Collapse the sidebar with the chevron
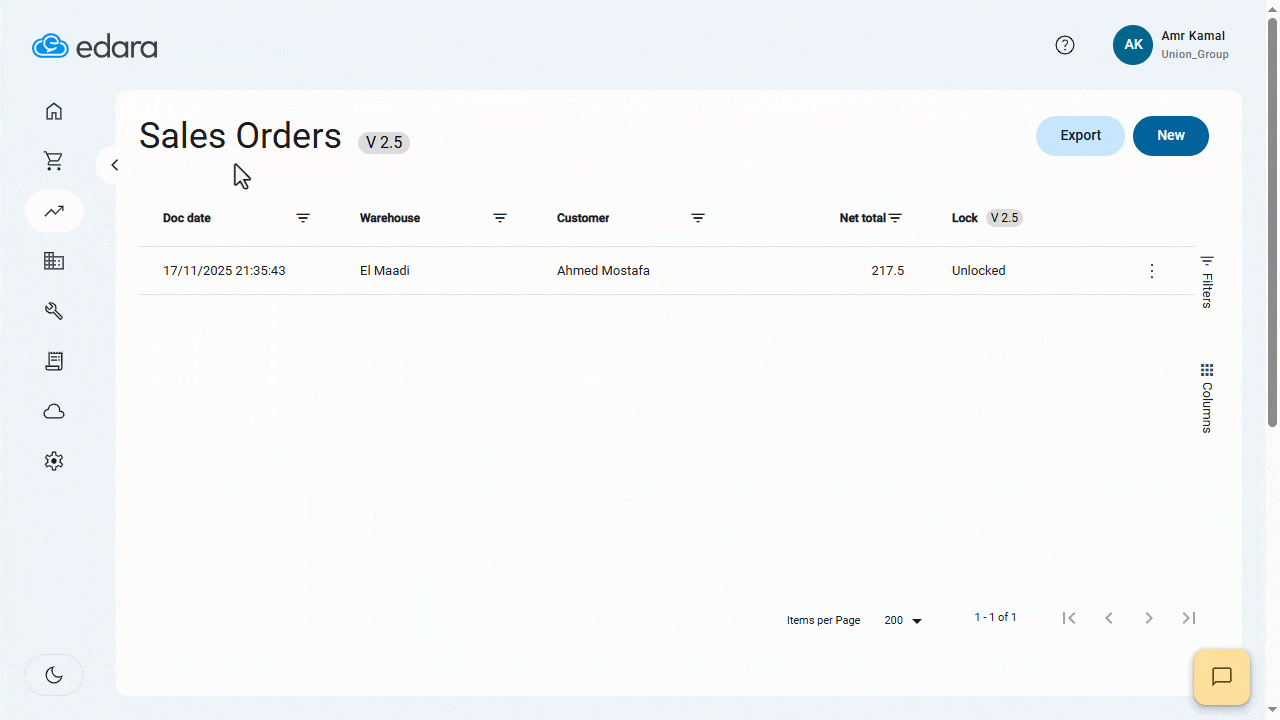Screen dimensions: 1280x720 (x=115, y=165)
